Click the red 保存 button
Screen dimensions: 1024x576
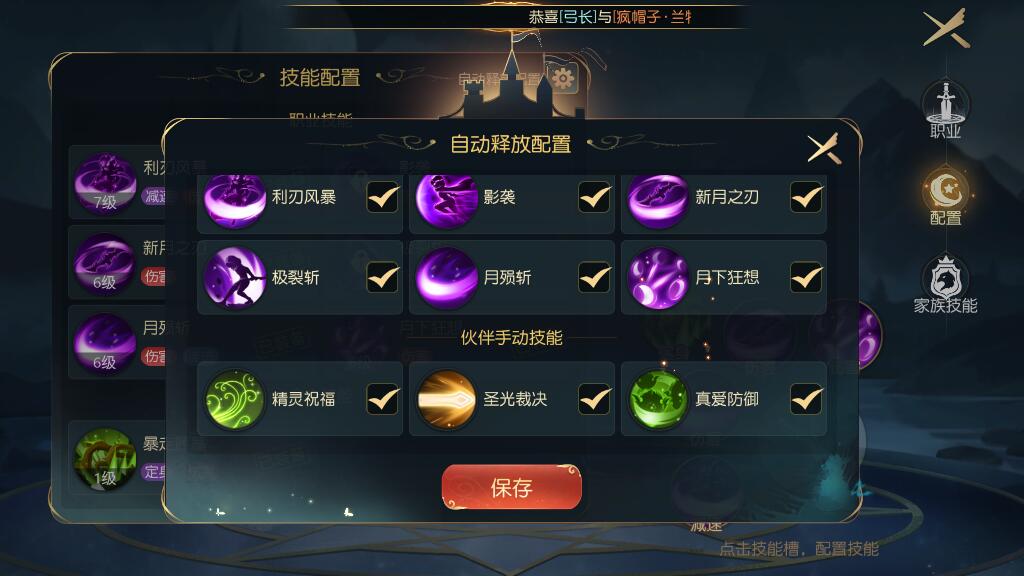pyautogui.click(x=511, y=487)
